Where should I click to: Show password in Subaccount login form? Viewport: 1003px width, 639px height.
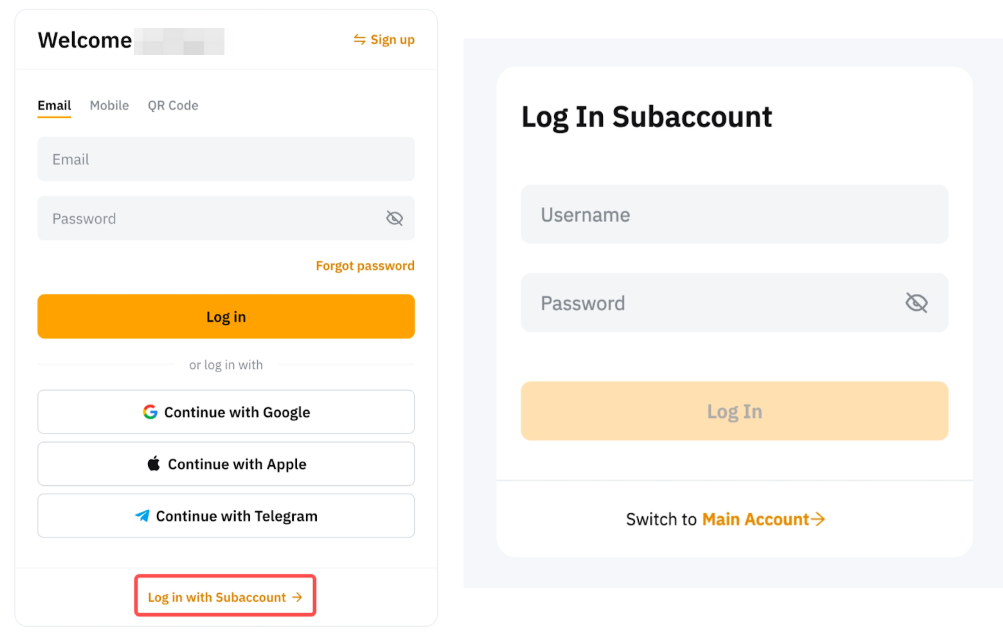click(916, 303)
